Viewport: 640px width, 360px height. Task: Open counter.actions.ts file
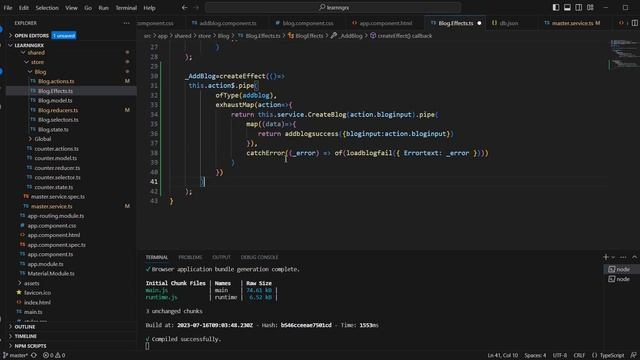point(56,149)
